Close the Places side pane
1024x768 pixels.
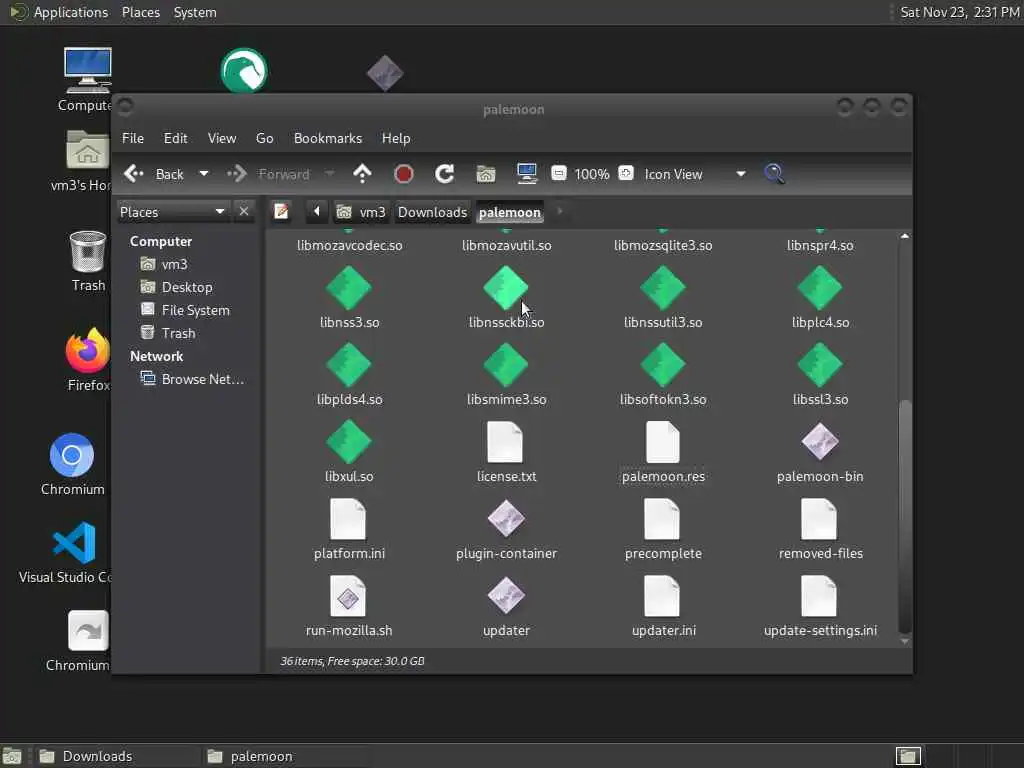pyautogui.click(x=244, y=212)
